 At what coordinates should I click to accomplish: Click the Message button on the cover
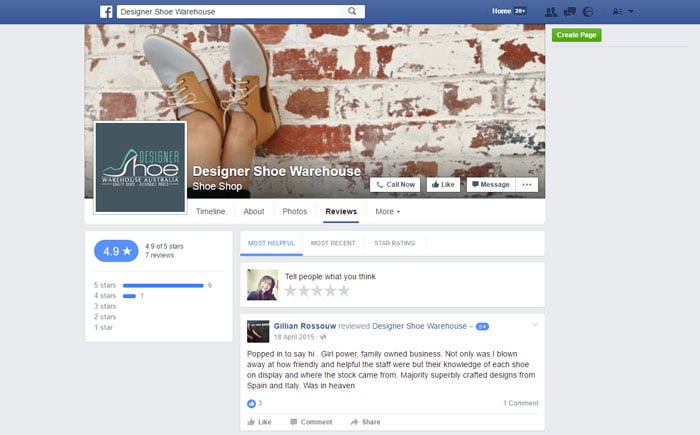[x=491, y=184]
